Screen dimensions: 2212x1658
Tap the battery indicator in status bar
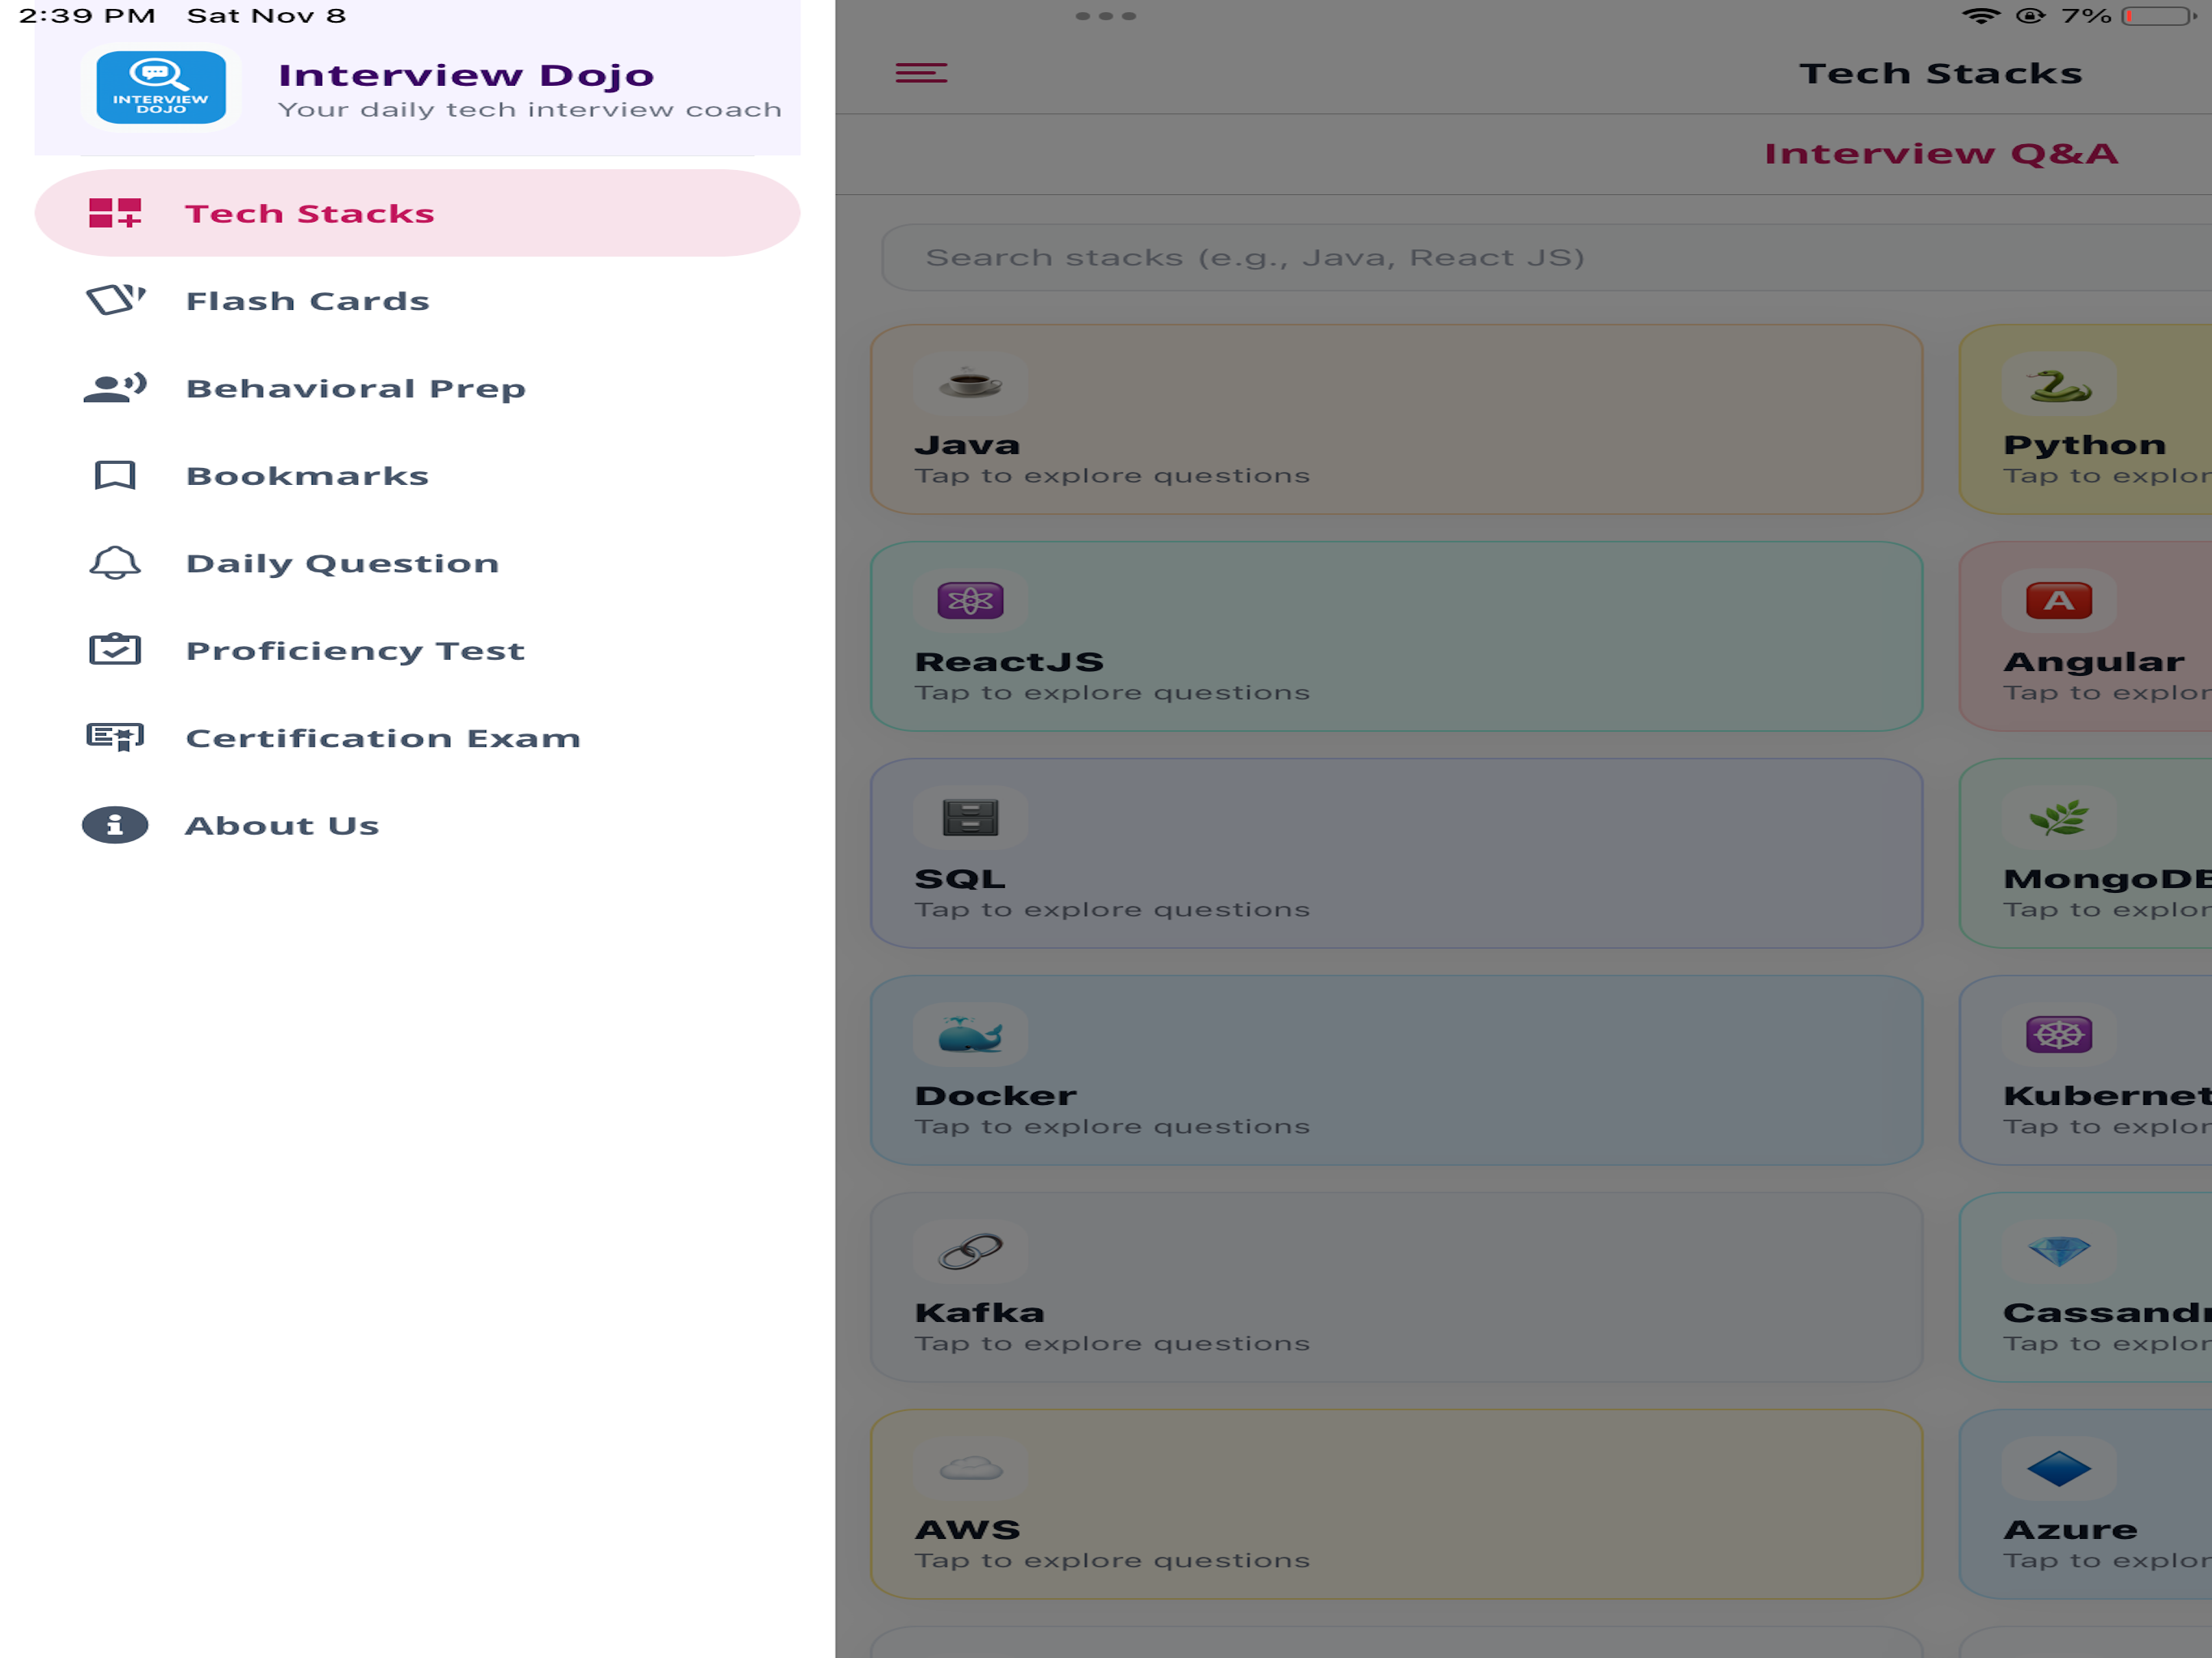[2158, 16]
